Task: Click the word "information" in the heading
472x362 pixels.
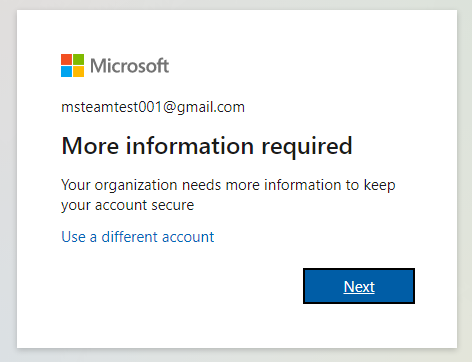Action: [190, 146]
